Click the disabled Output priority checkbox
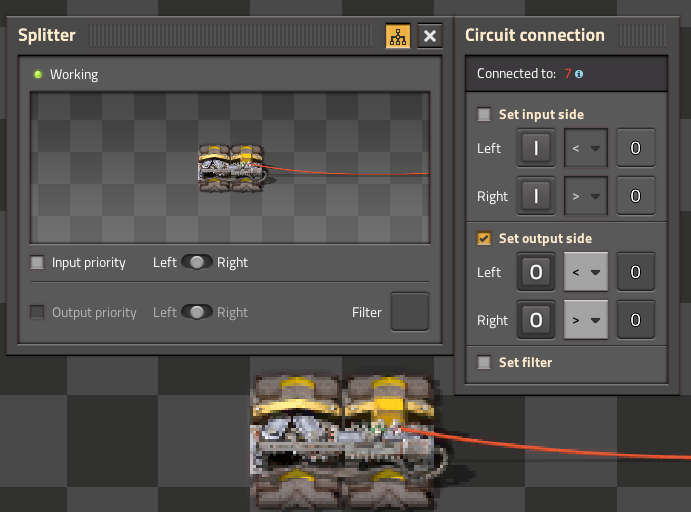Viewport: 691px width, 512px height. coord(37,312)
